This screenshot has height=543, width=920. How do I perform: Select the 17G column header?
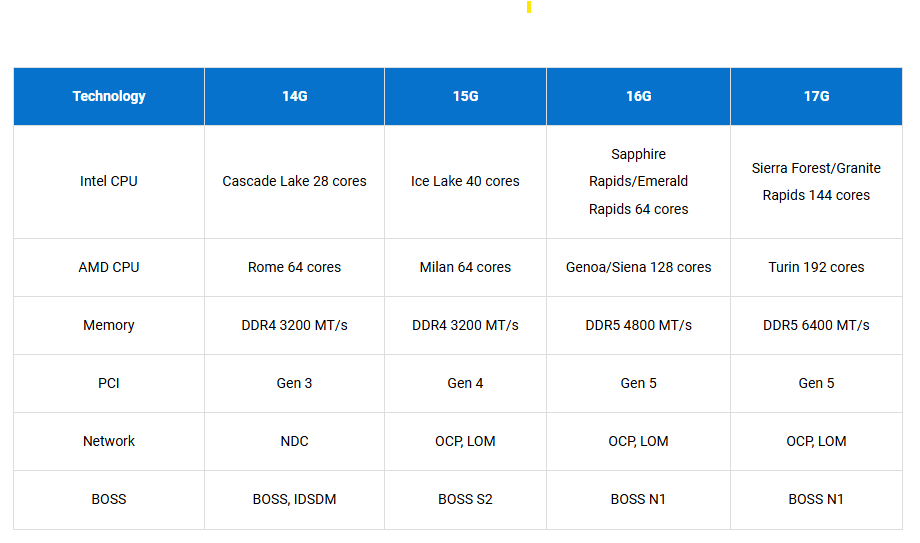pyautogui.click(x=816, y=96)
